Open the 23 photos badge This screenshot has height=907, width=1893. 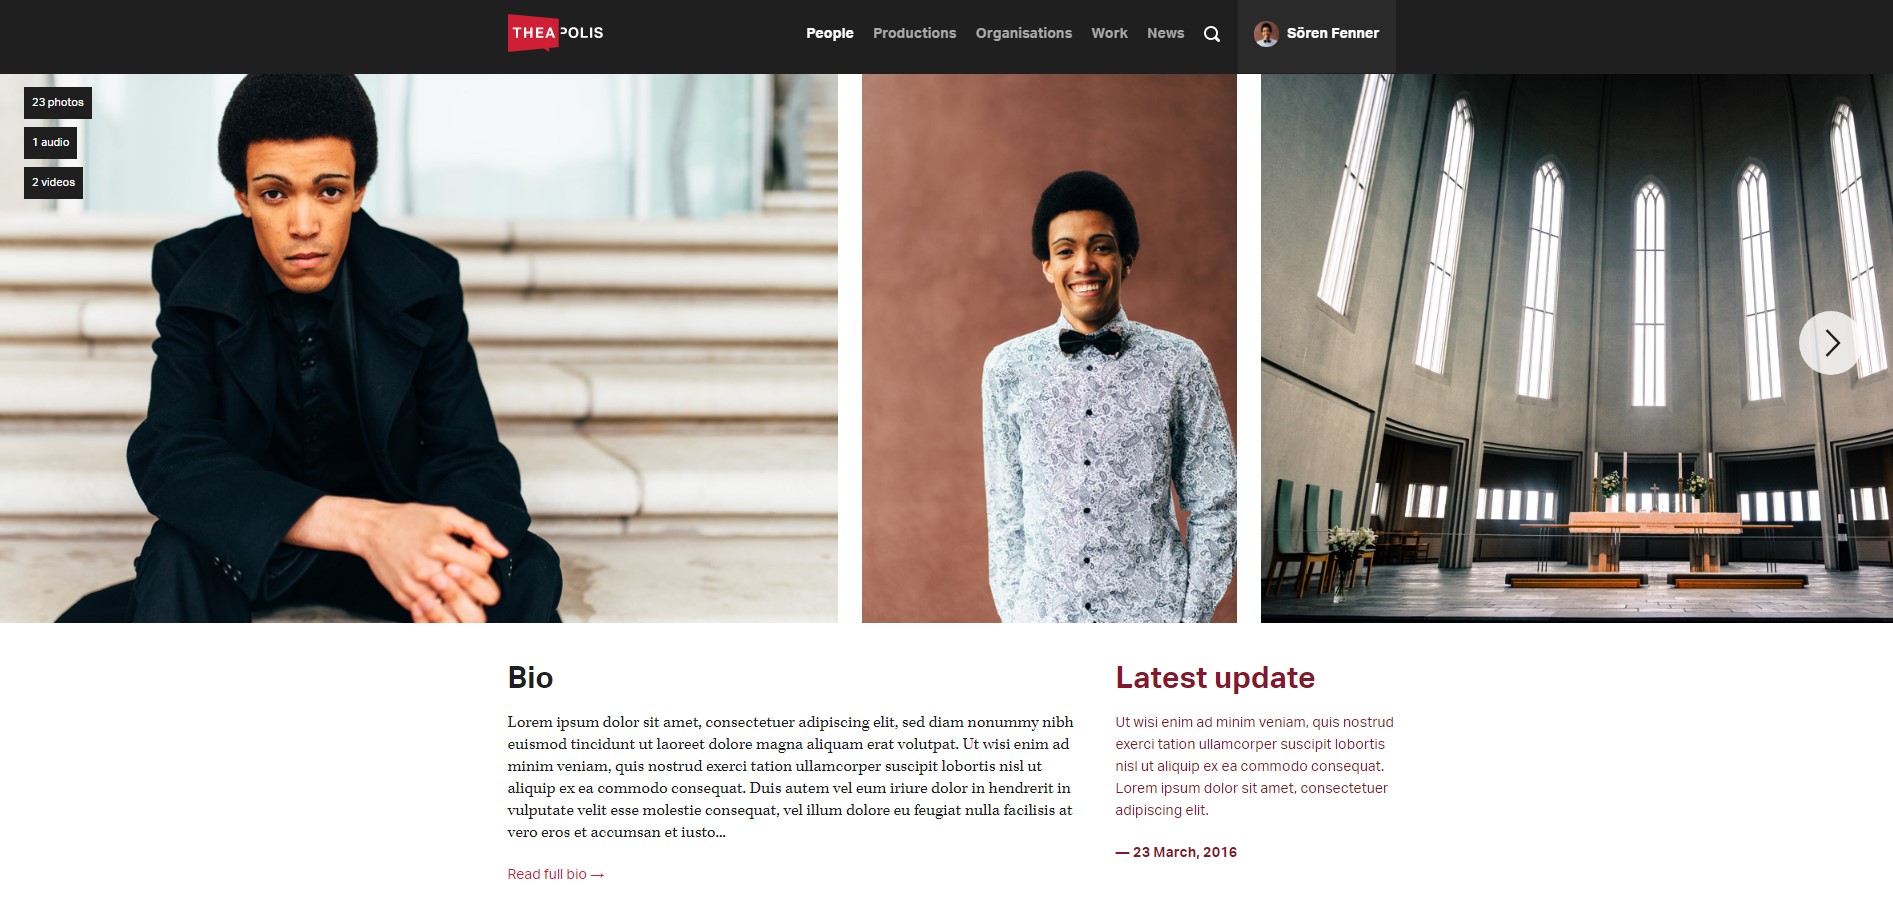(58, 102)
